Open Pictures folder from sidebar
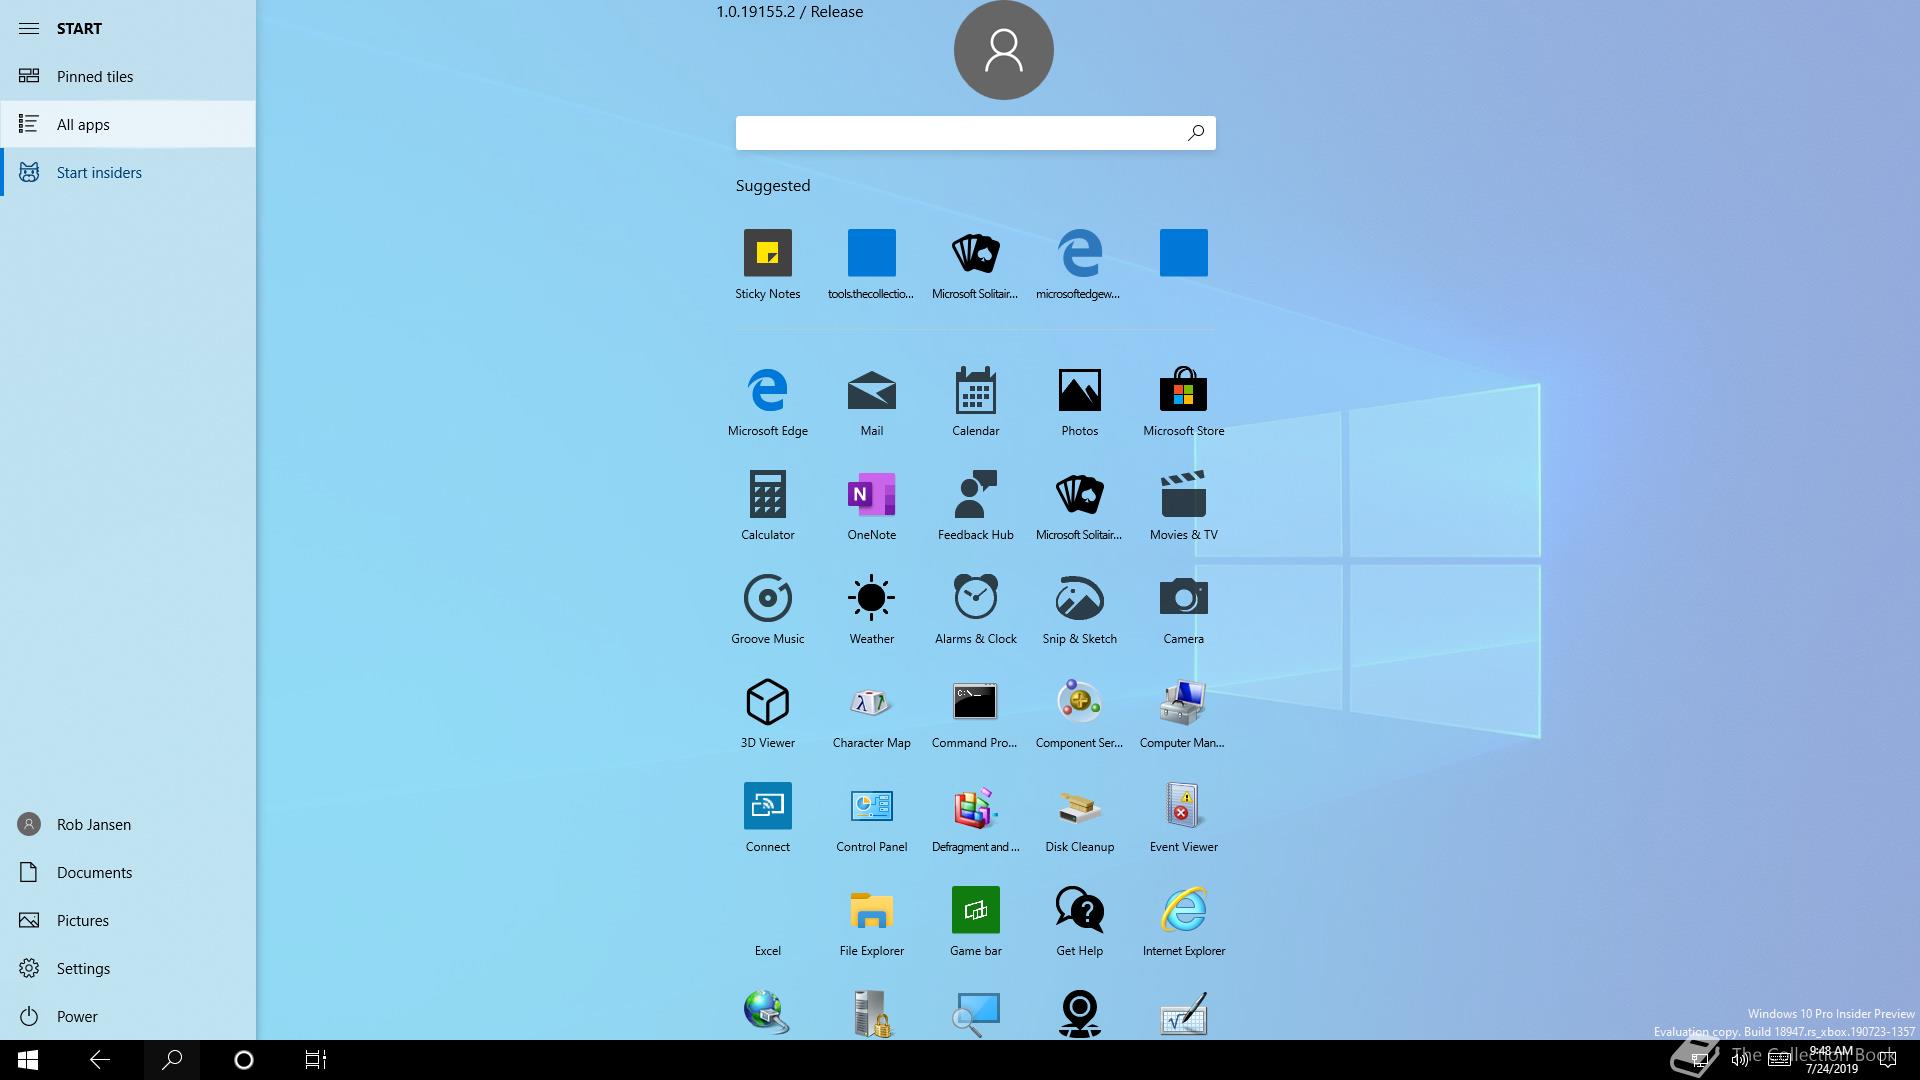This screenshot has height=1080, width=1920. (x=128, y=920)
